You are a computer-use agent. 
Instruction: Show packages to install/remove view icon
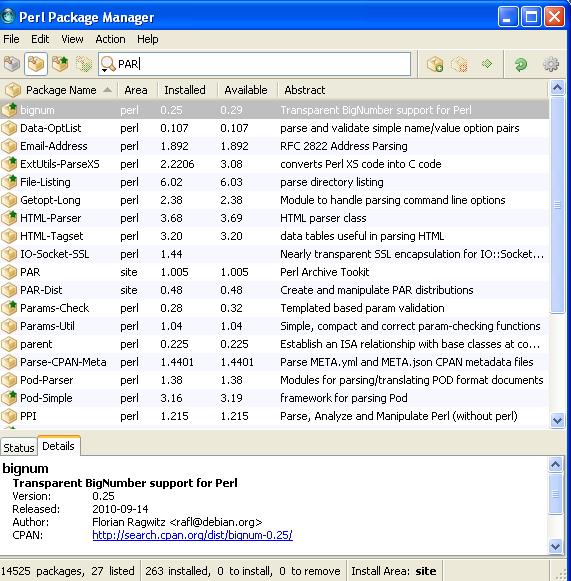coord(84,64)
